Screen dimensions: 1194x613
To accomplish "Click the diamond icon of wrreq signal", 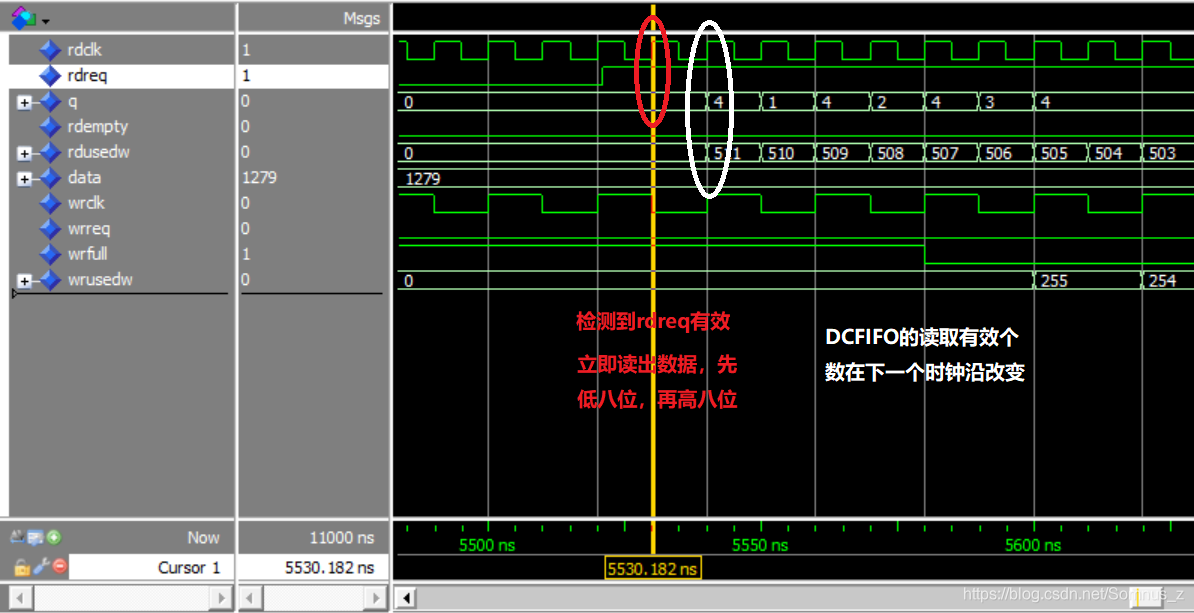I will pos(49,228).
